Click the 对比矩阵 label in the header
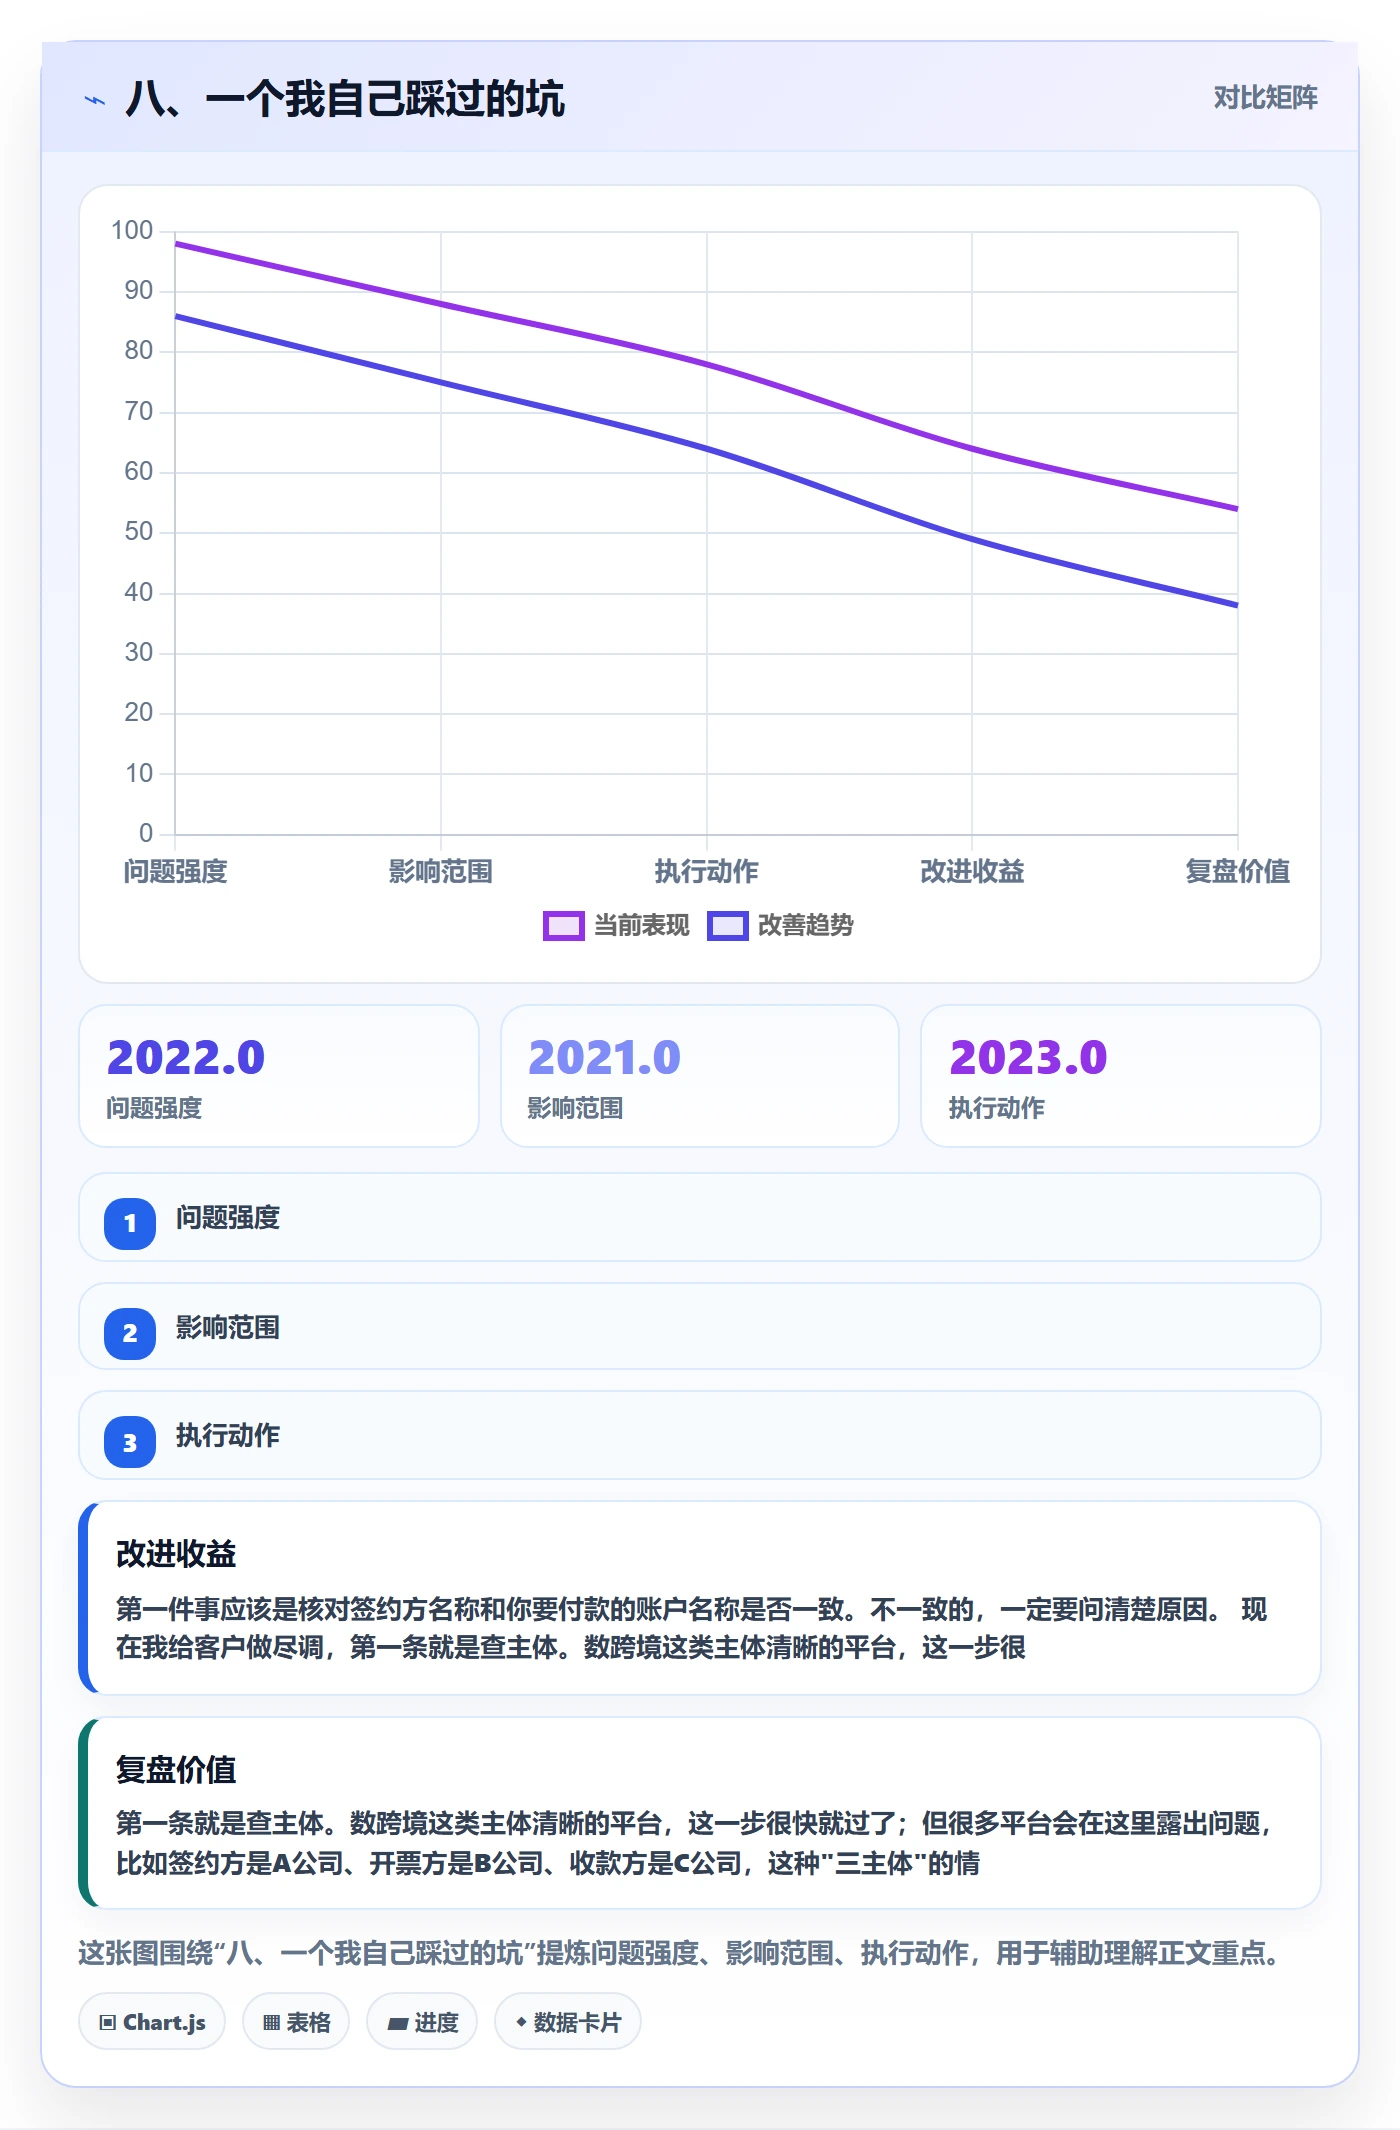The height and width of the screenshot is (2130, 1400). coord(1265,98)
